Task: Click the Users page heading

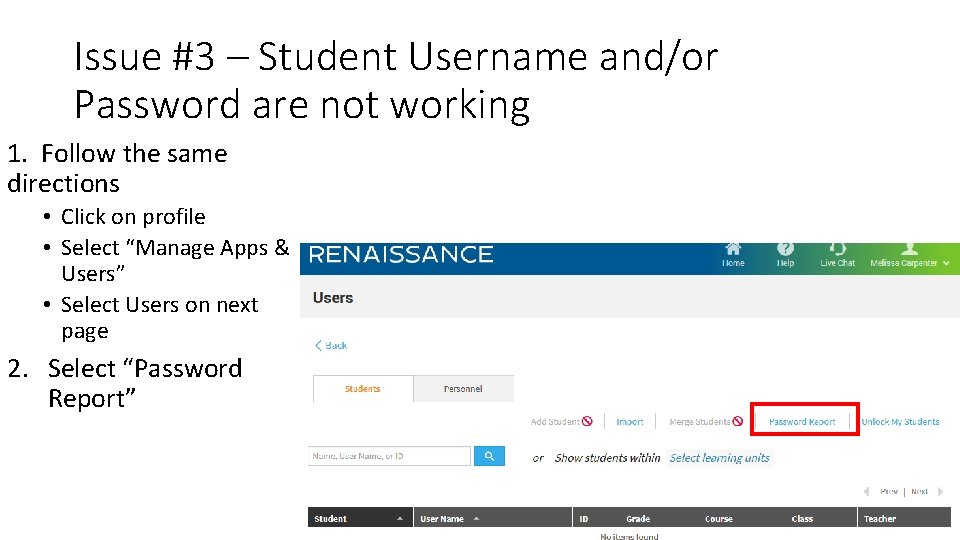Action: tap(333, 298)
